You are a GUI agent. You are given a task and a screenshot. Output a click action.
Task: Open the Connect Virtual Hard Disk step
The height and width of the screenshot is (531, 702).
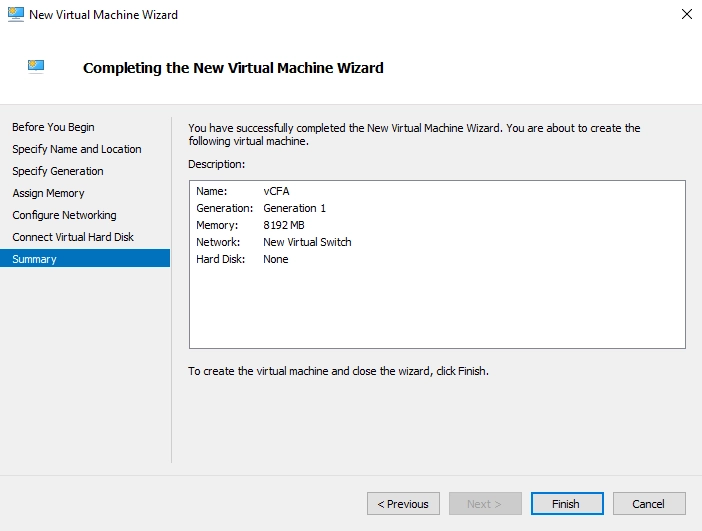pos(73,237)
